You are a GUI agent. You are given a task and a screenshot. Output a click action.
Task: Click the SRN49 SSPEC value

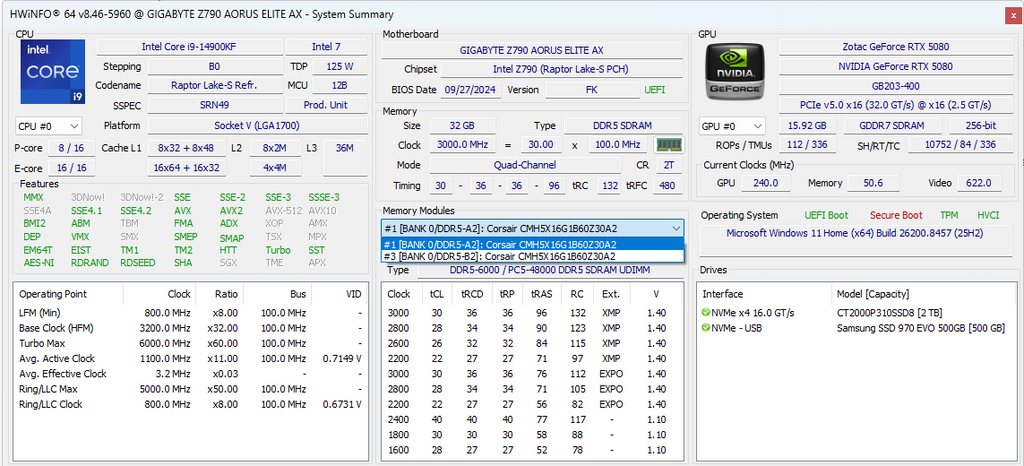214,105
